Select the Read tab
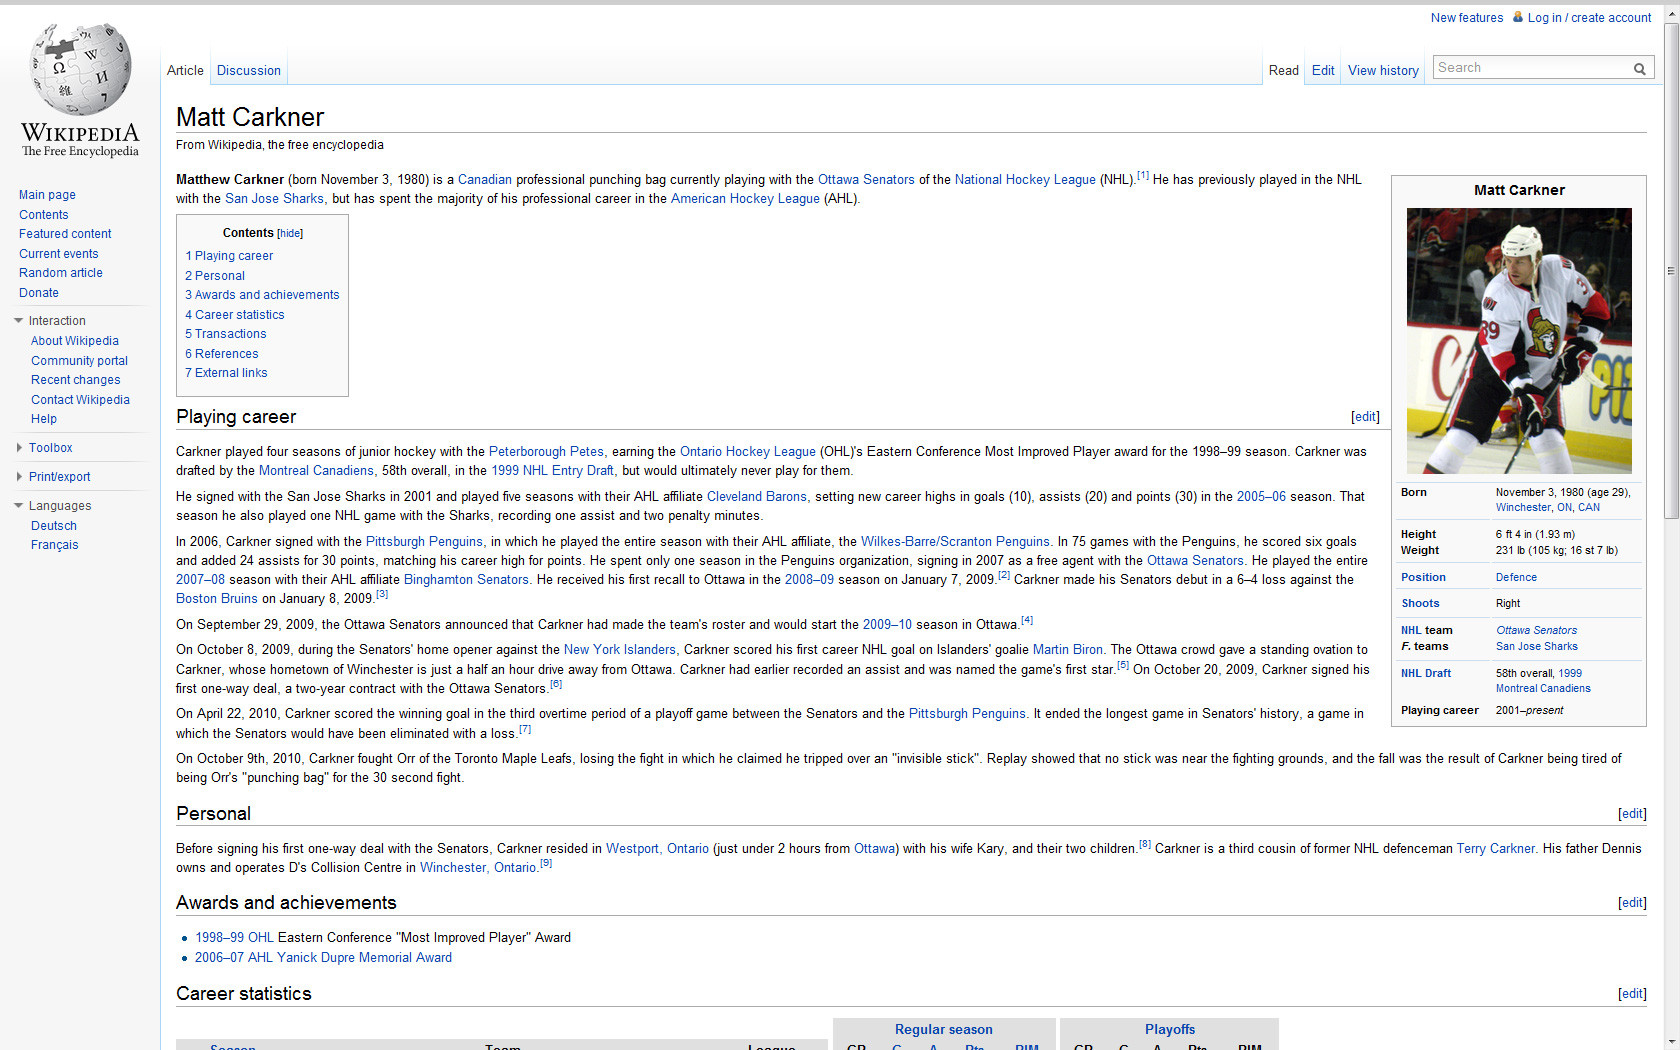Screen dimensions: 1680x1050 coord(1284,70)
